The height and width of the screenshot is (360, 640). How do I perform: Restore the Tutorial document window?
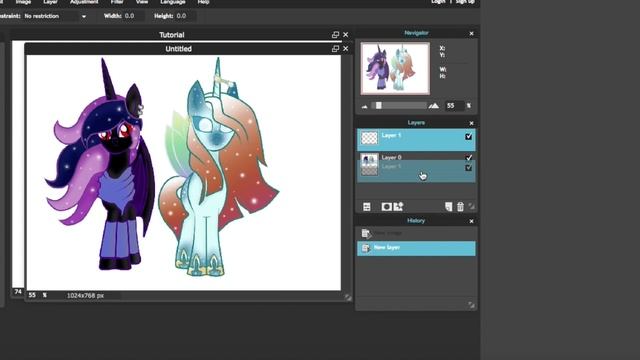pos(336,35)
